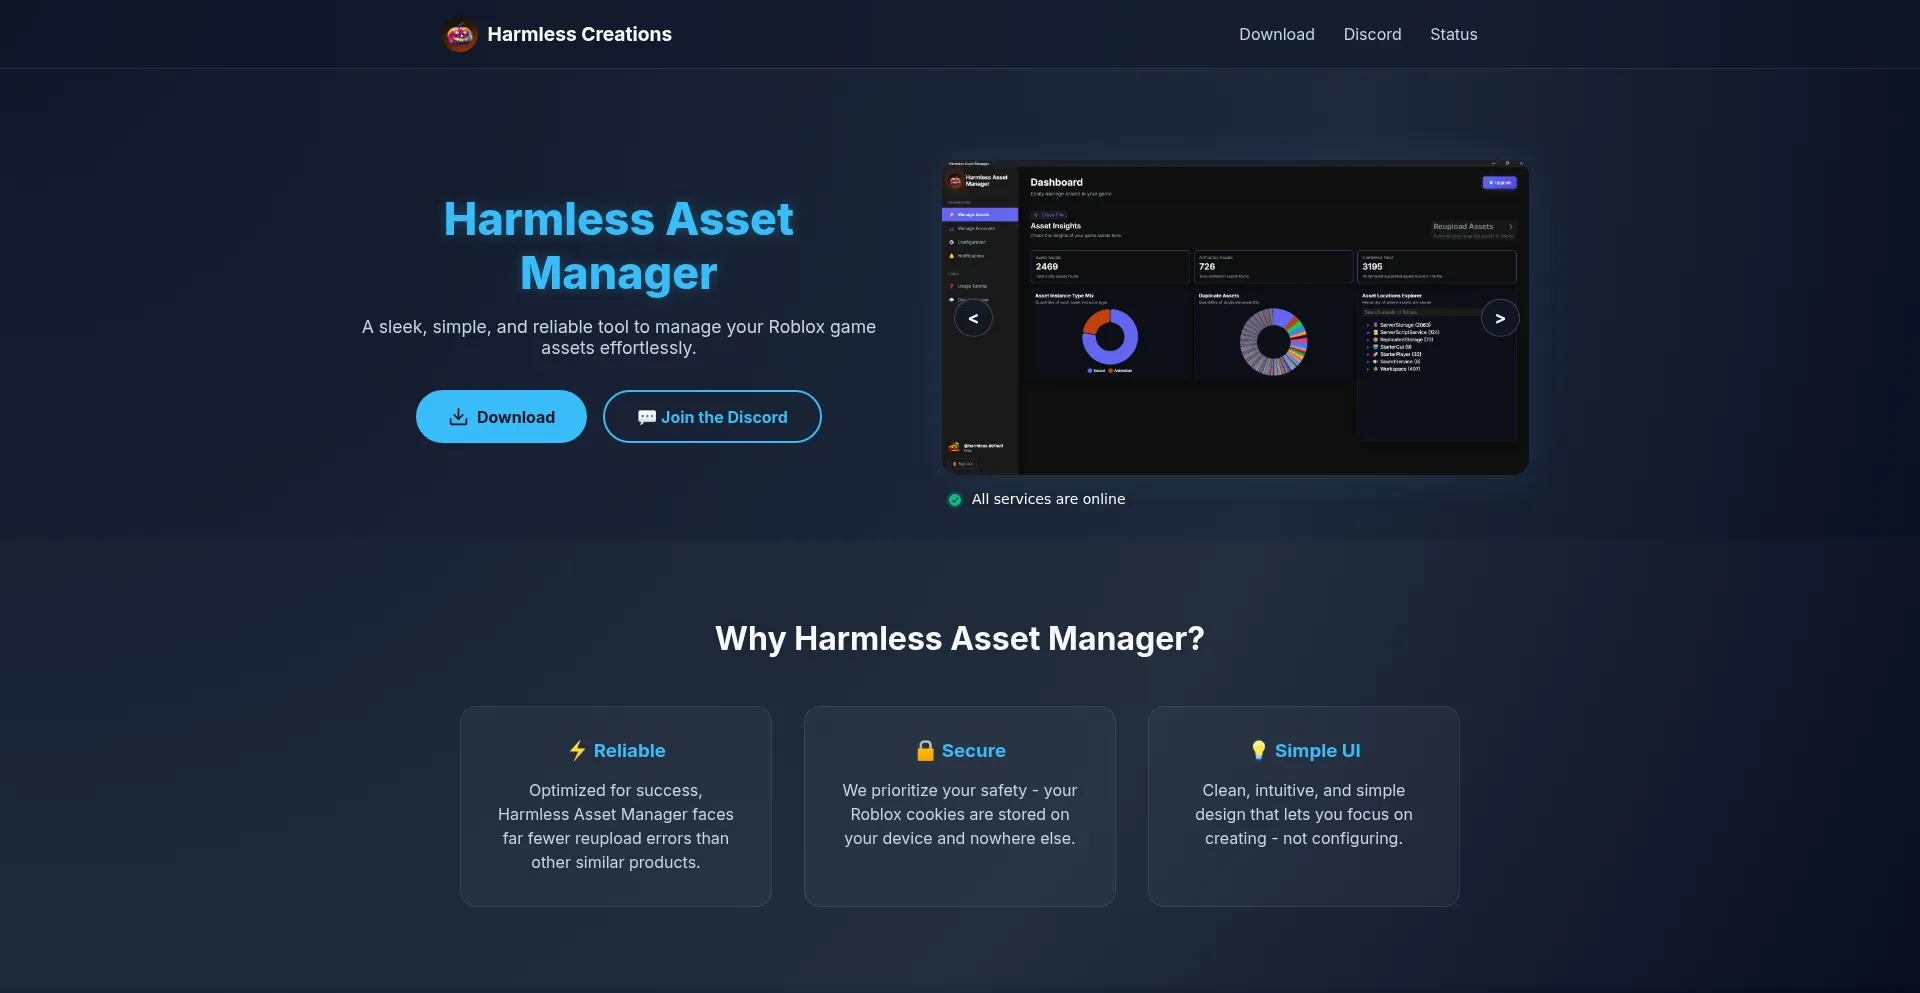This screenshot has width=1920, height=993.
Task: Click the speech bubble icon in Join the Discord
Action: pyautogui.click(x=647, y=417)
